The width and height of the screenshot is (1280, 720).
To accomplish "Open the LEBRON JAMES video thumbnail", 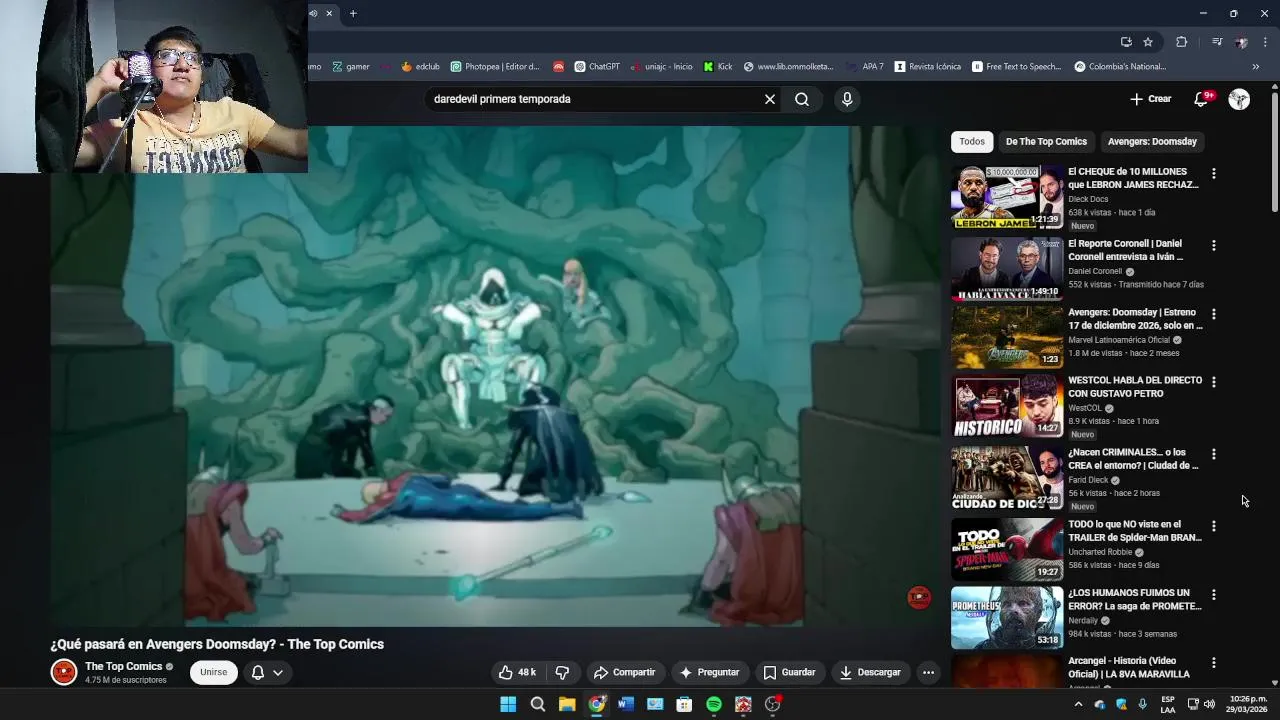I will pos(1007,197).
